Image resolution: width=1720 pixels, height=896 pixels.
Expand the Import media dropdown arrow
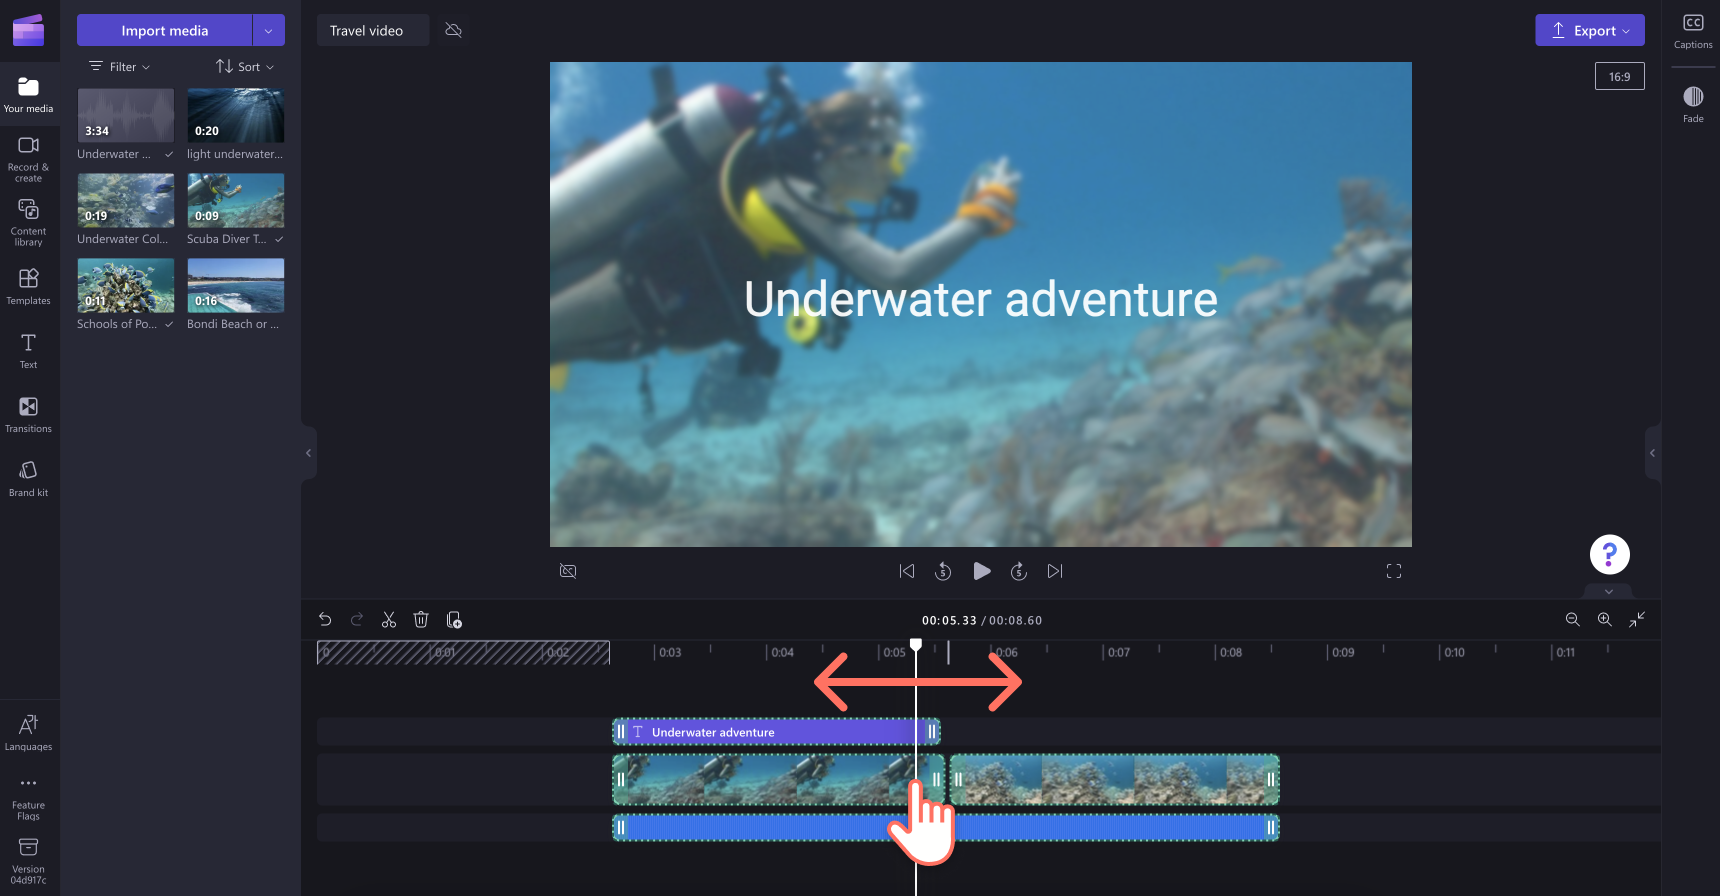point(269,30)
